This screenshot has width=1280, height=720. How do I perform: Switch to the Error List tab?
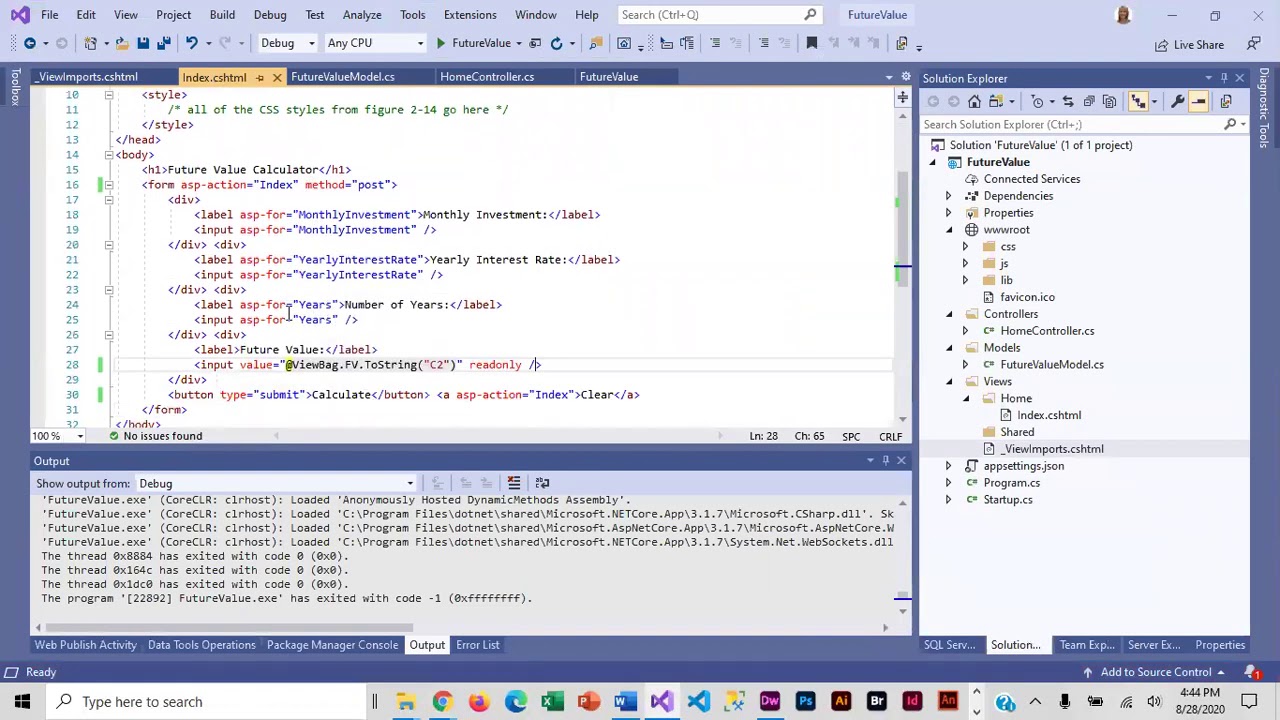click(477, 645)
